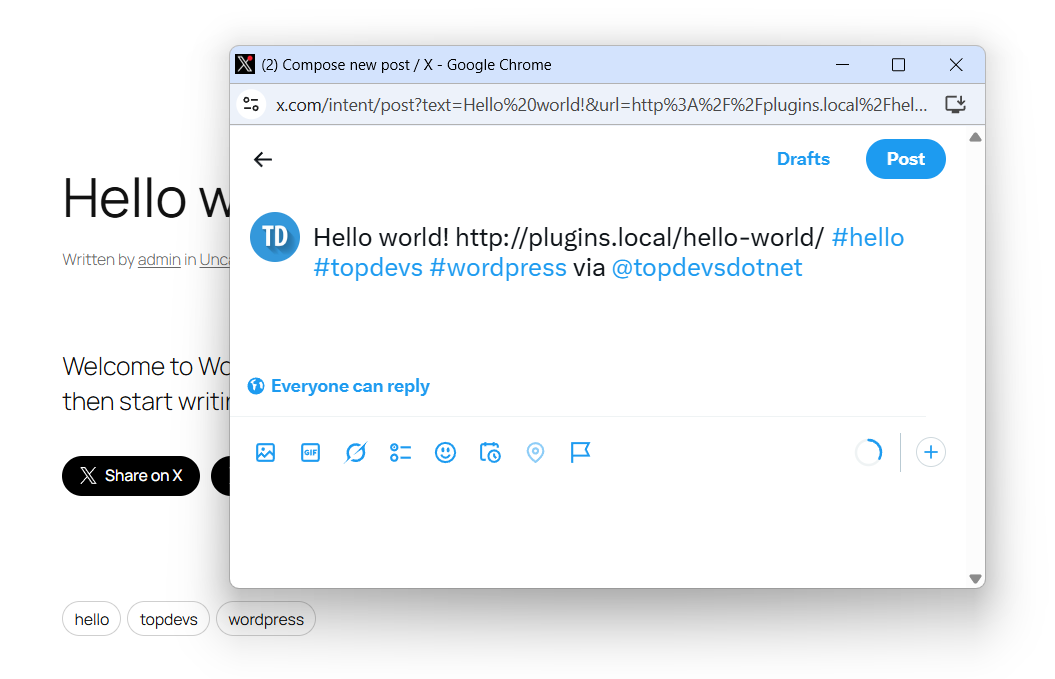
Task: Click the back arrow in compose window
Action: [x=263, y=159]
